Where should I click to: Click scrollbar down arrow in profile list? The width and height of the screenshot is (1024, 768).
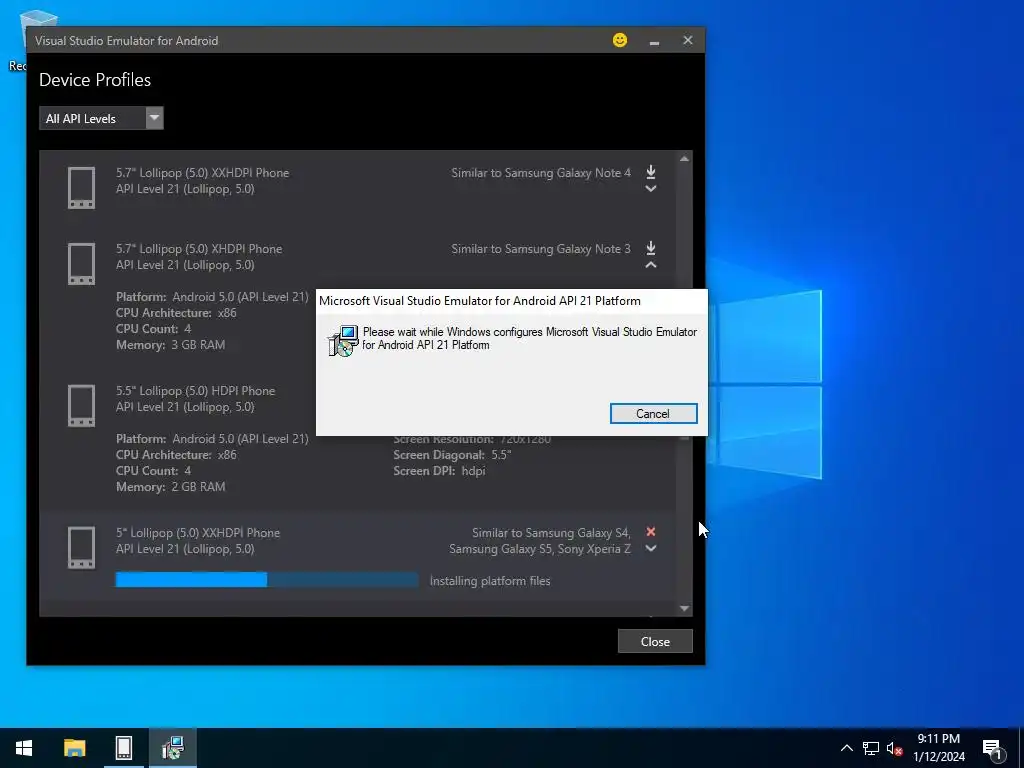coord(684,608)
